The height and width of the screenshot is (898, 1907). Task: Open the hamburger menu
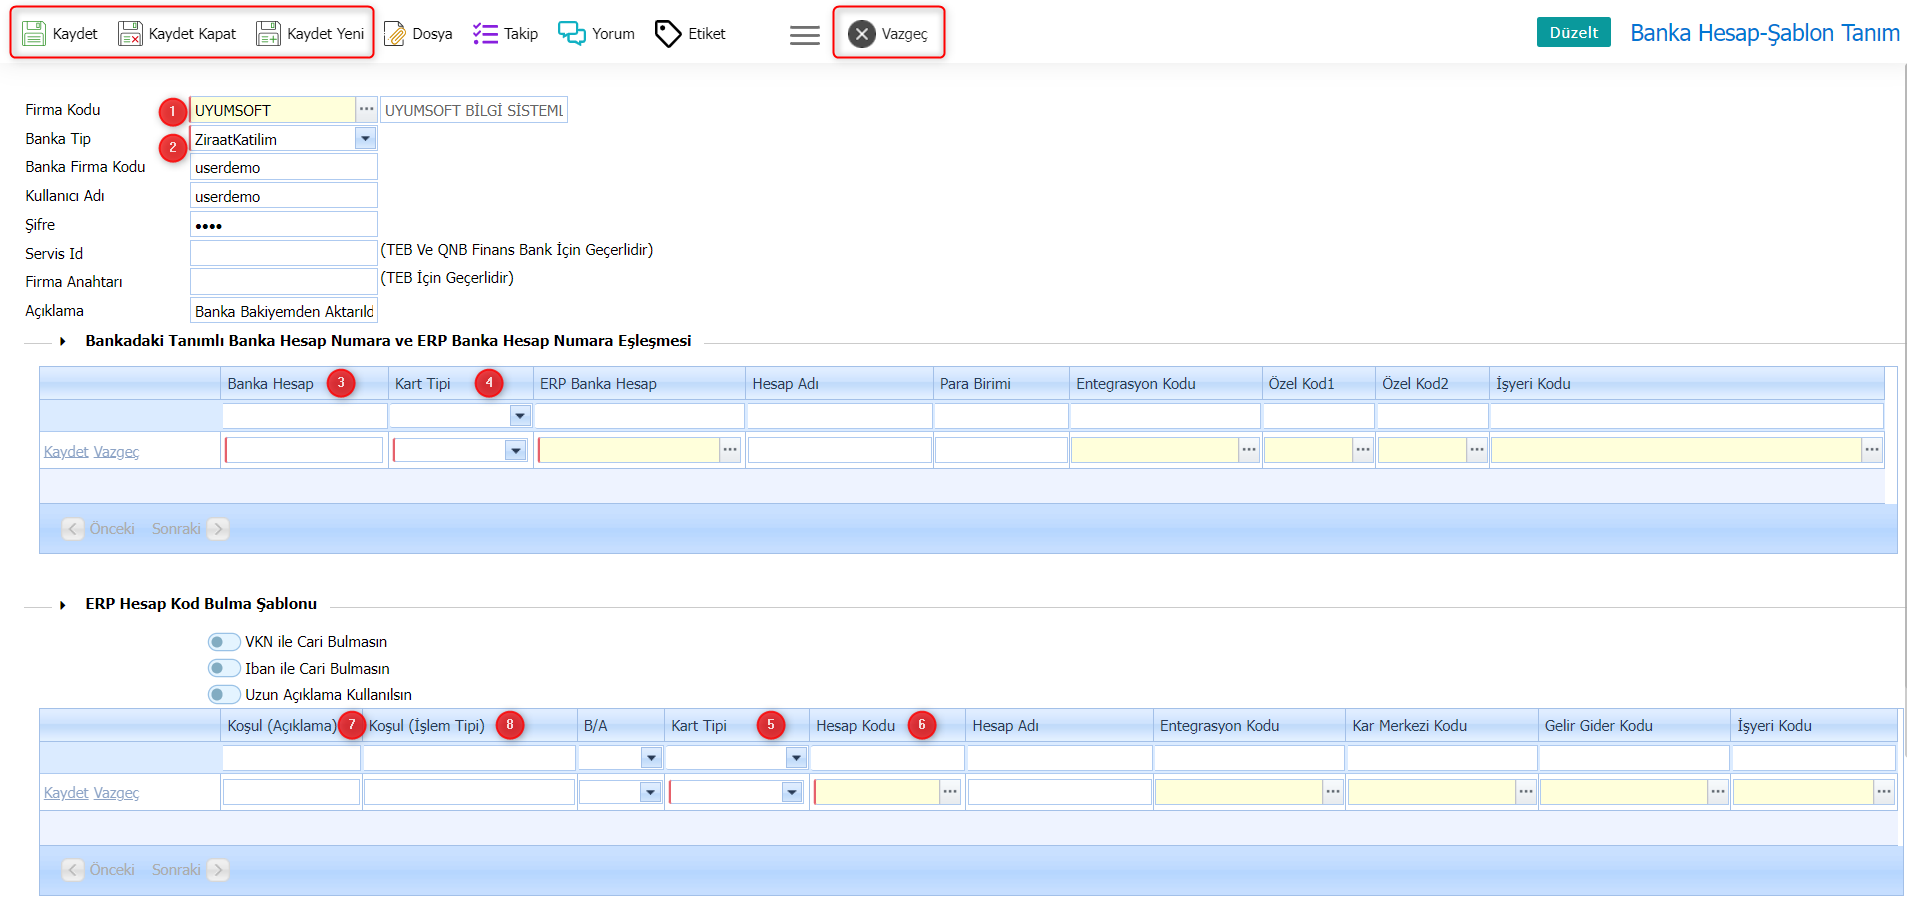[x=804, y=35]
